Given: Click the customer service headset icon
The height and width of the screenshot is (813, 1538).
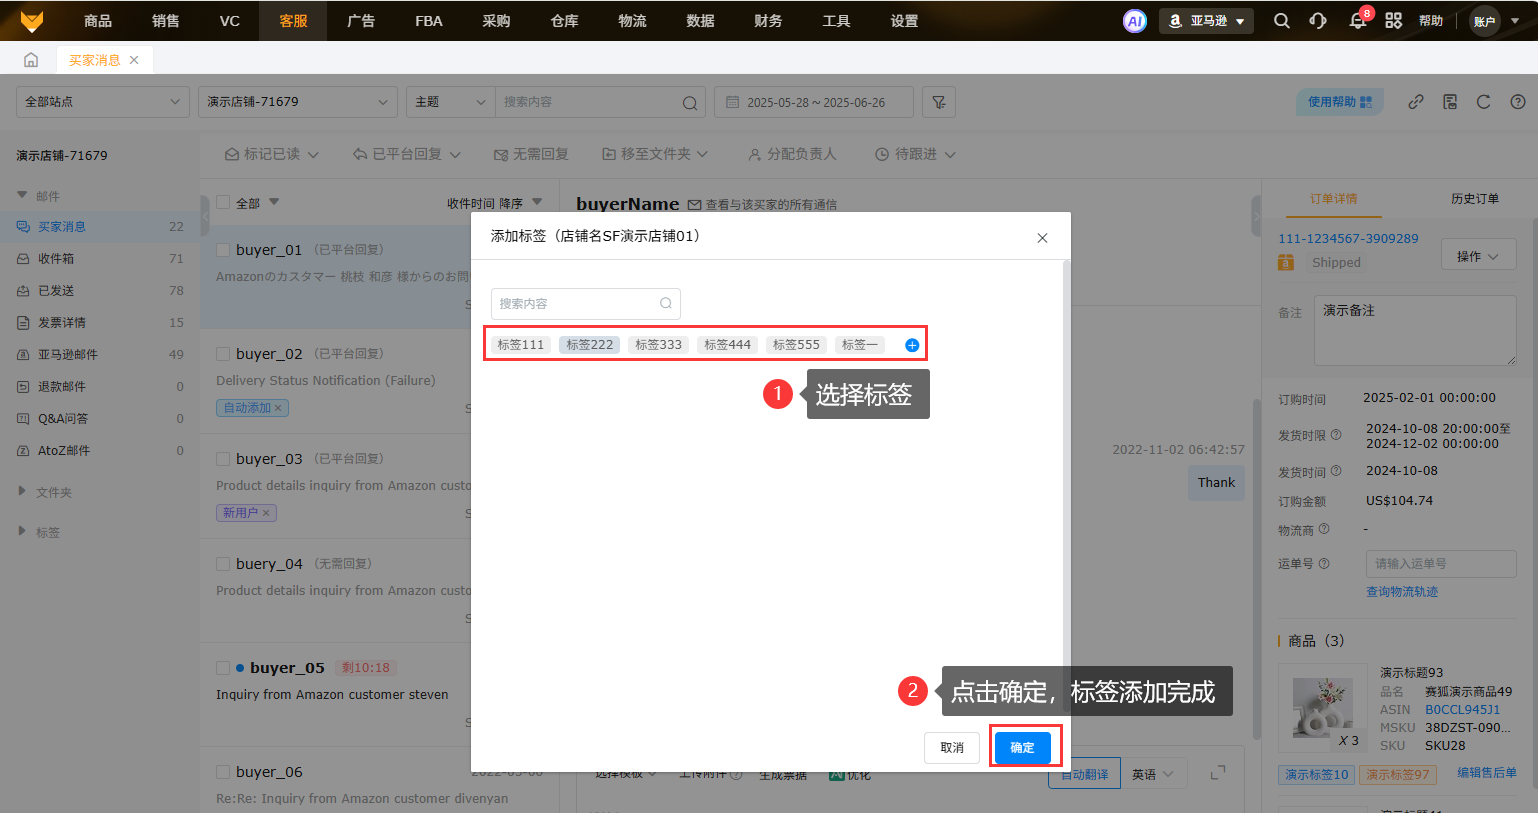Looking at the screenshot, I should (x=1318, y=21).
